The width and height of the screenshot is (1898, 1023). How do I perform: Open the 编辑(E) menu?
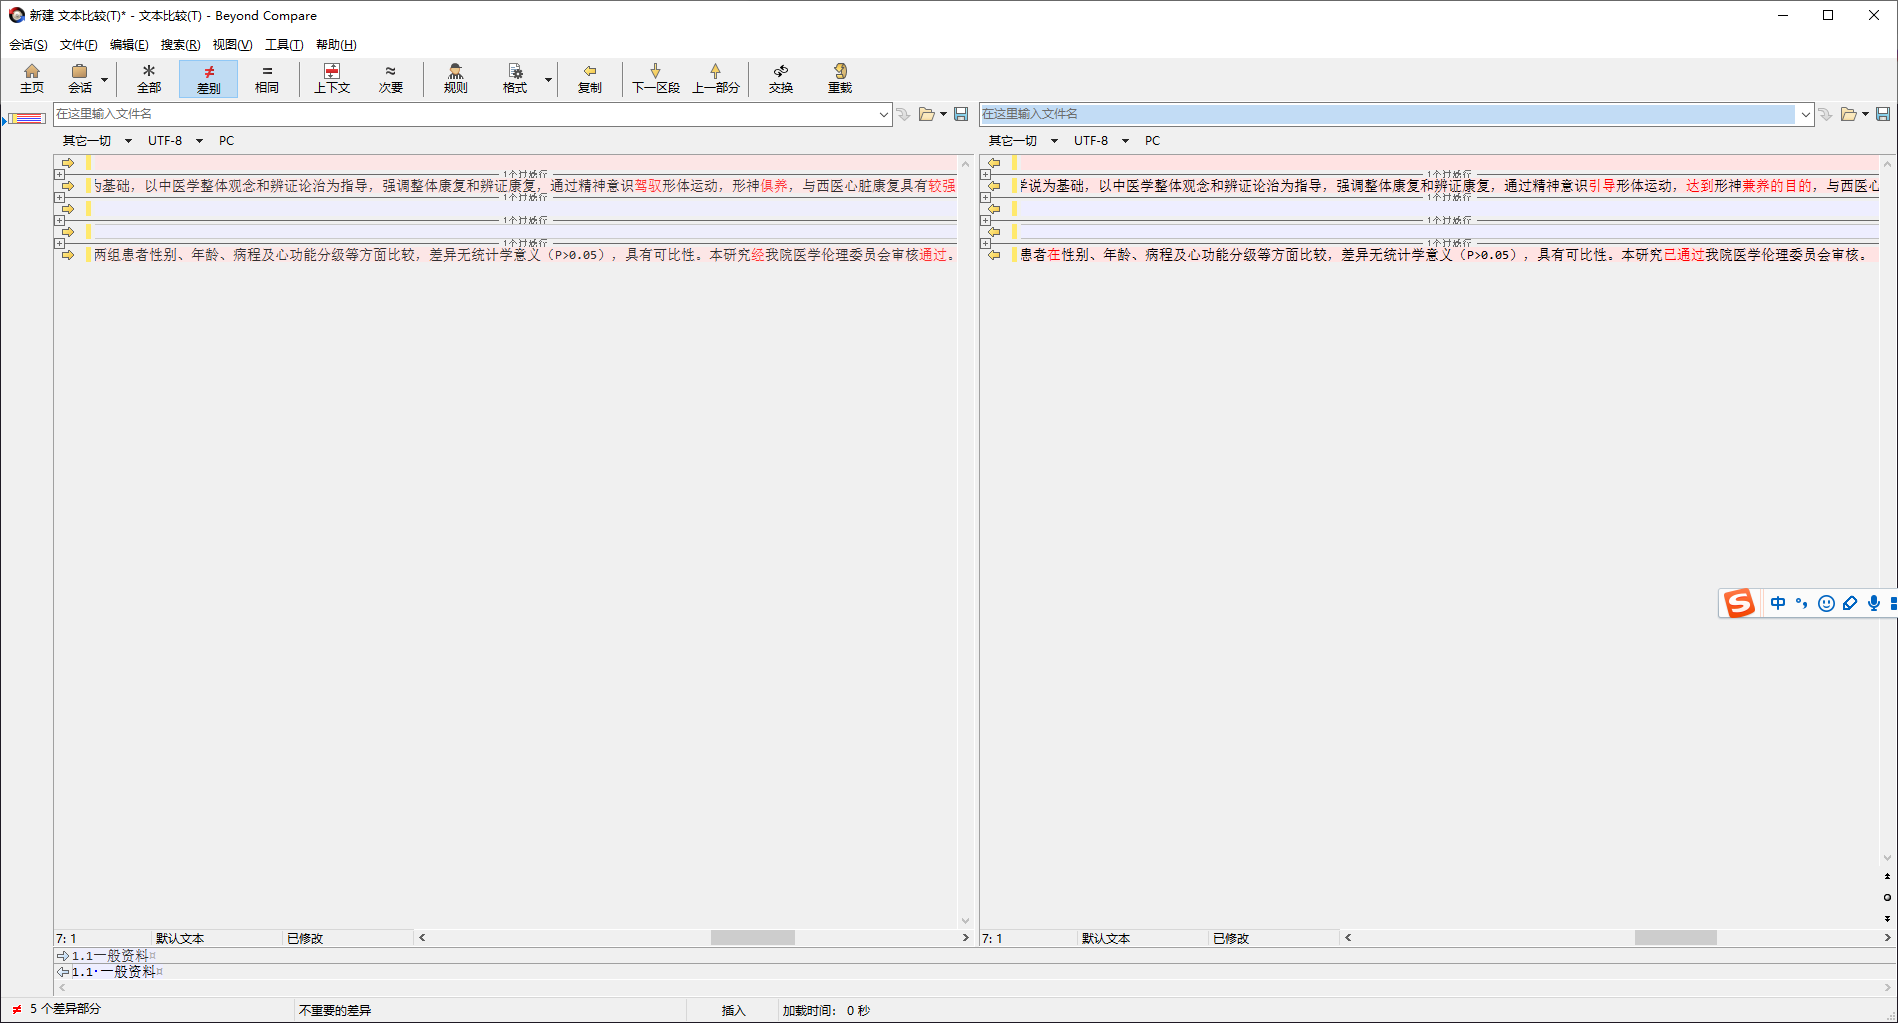click(129, 45)
